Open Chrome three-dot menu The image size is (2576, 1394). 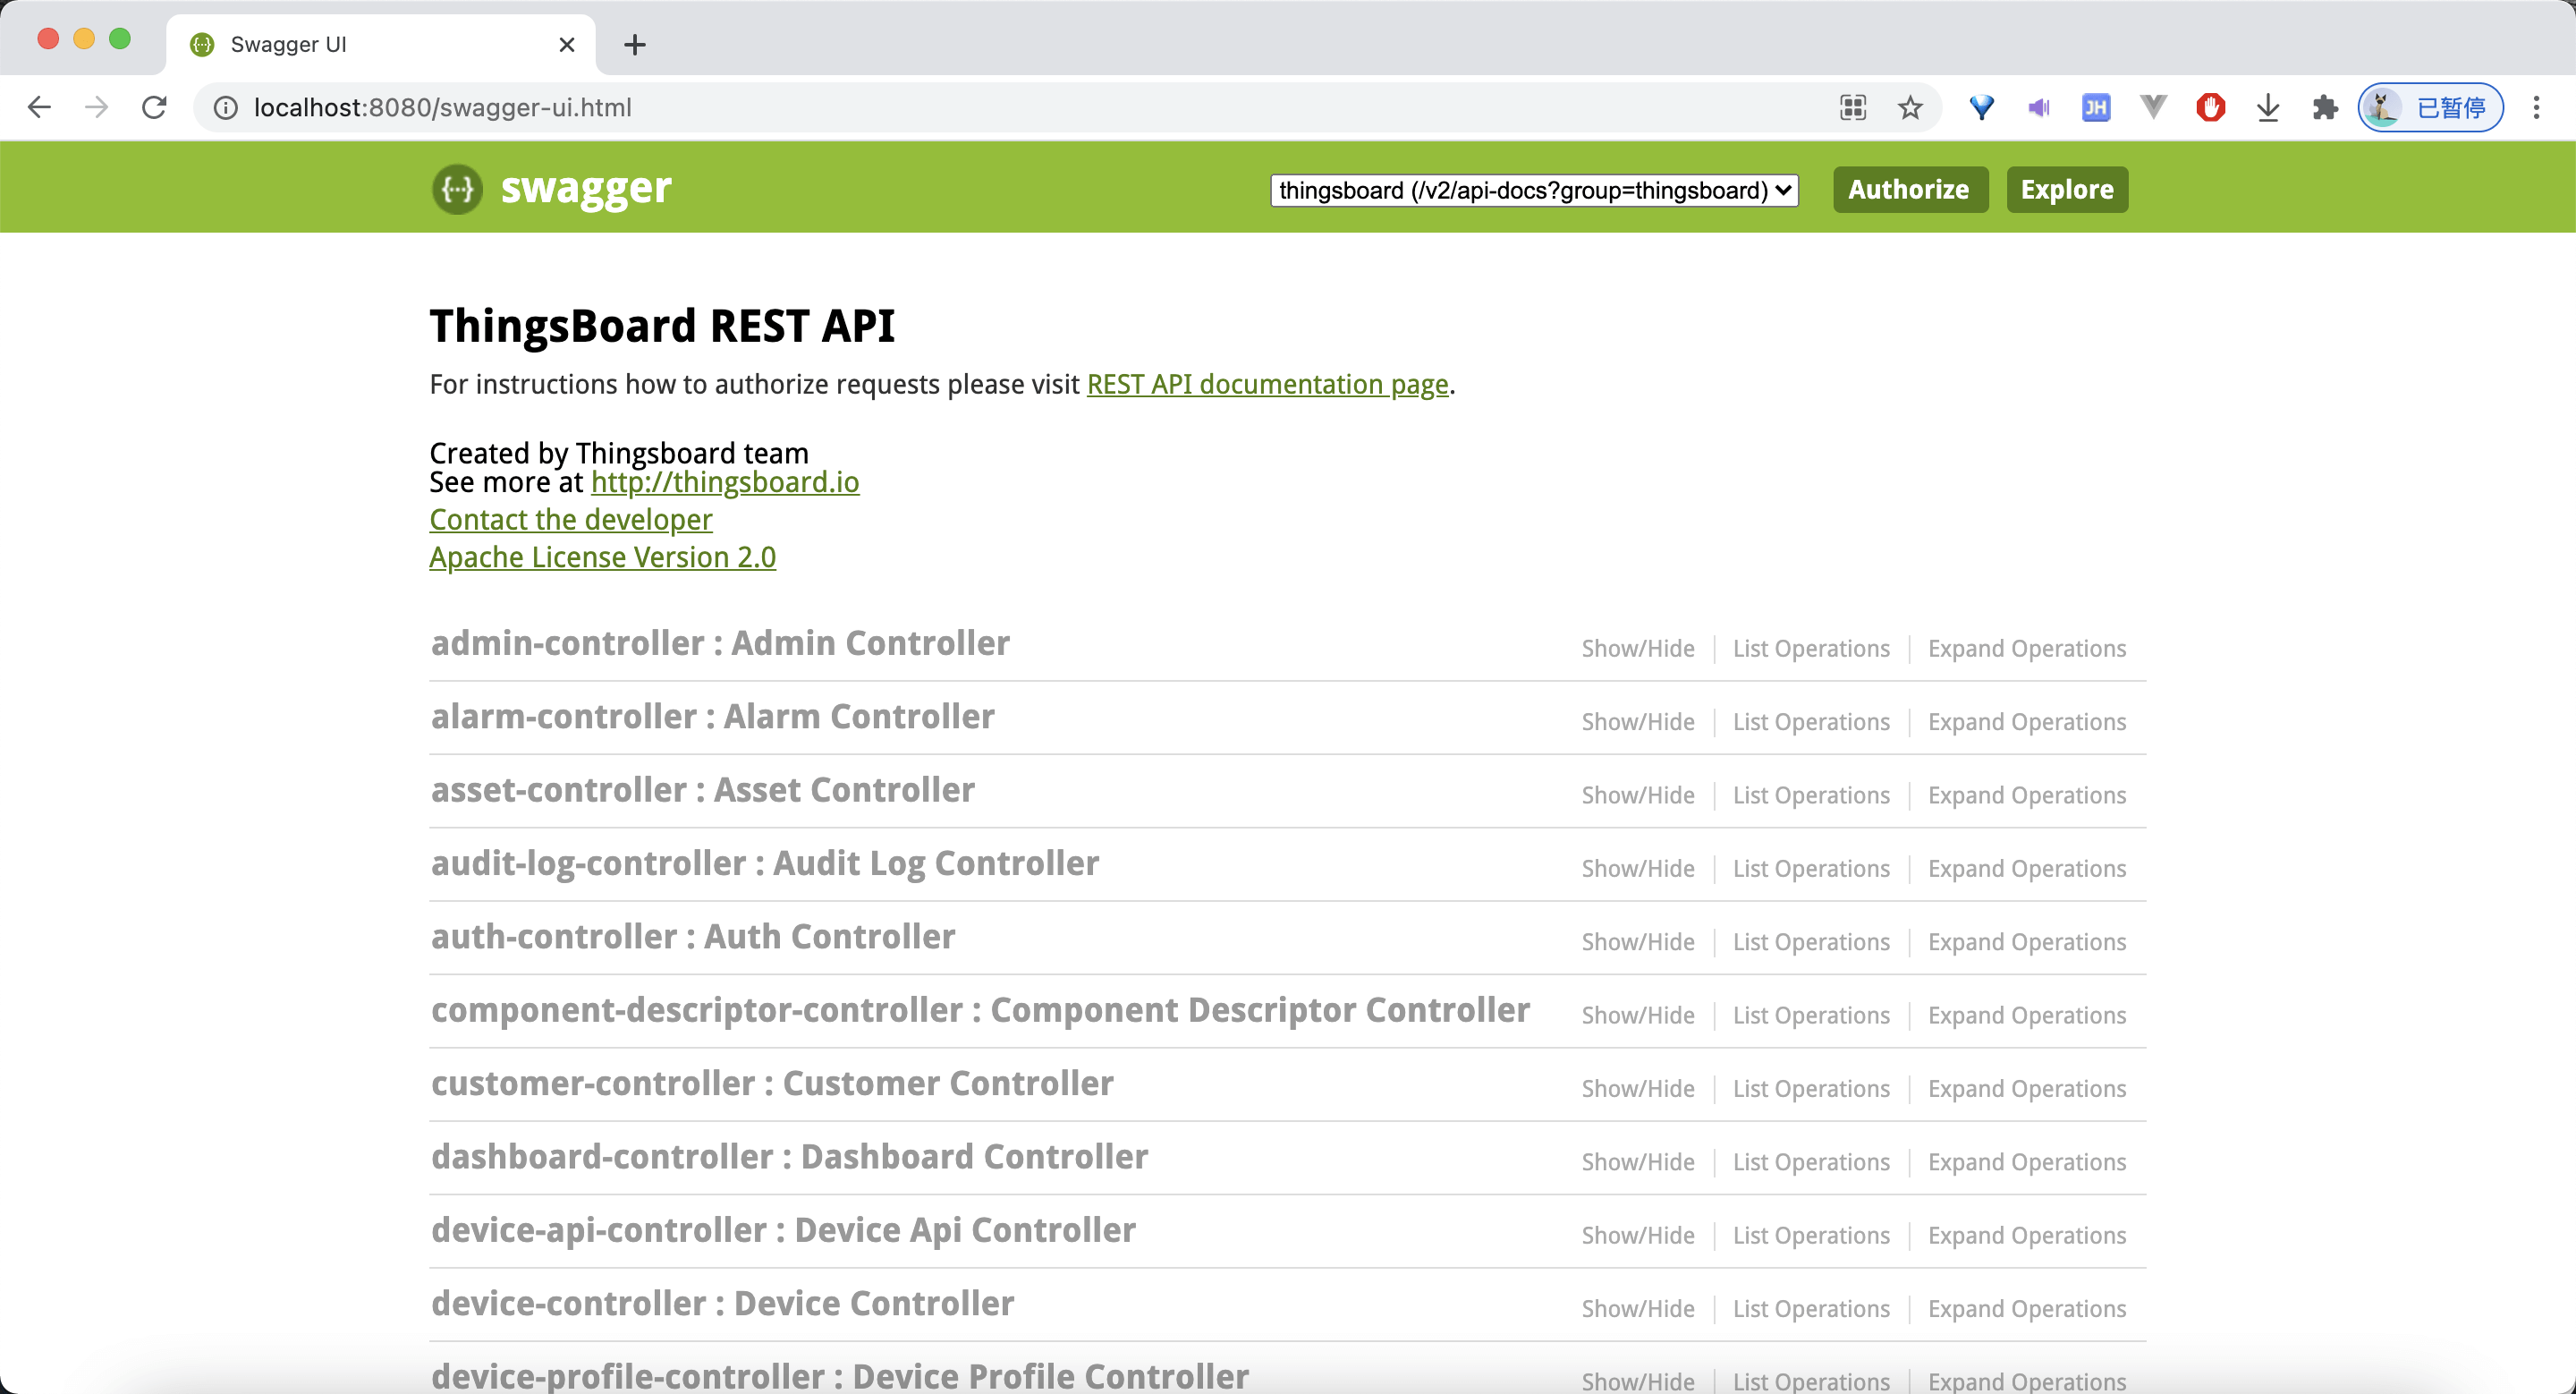(x=2536, y=107)
